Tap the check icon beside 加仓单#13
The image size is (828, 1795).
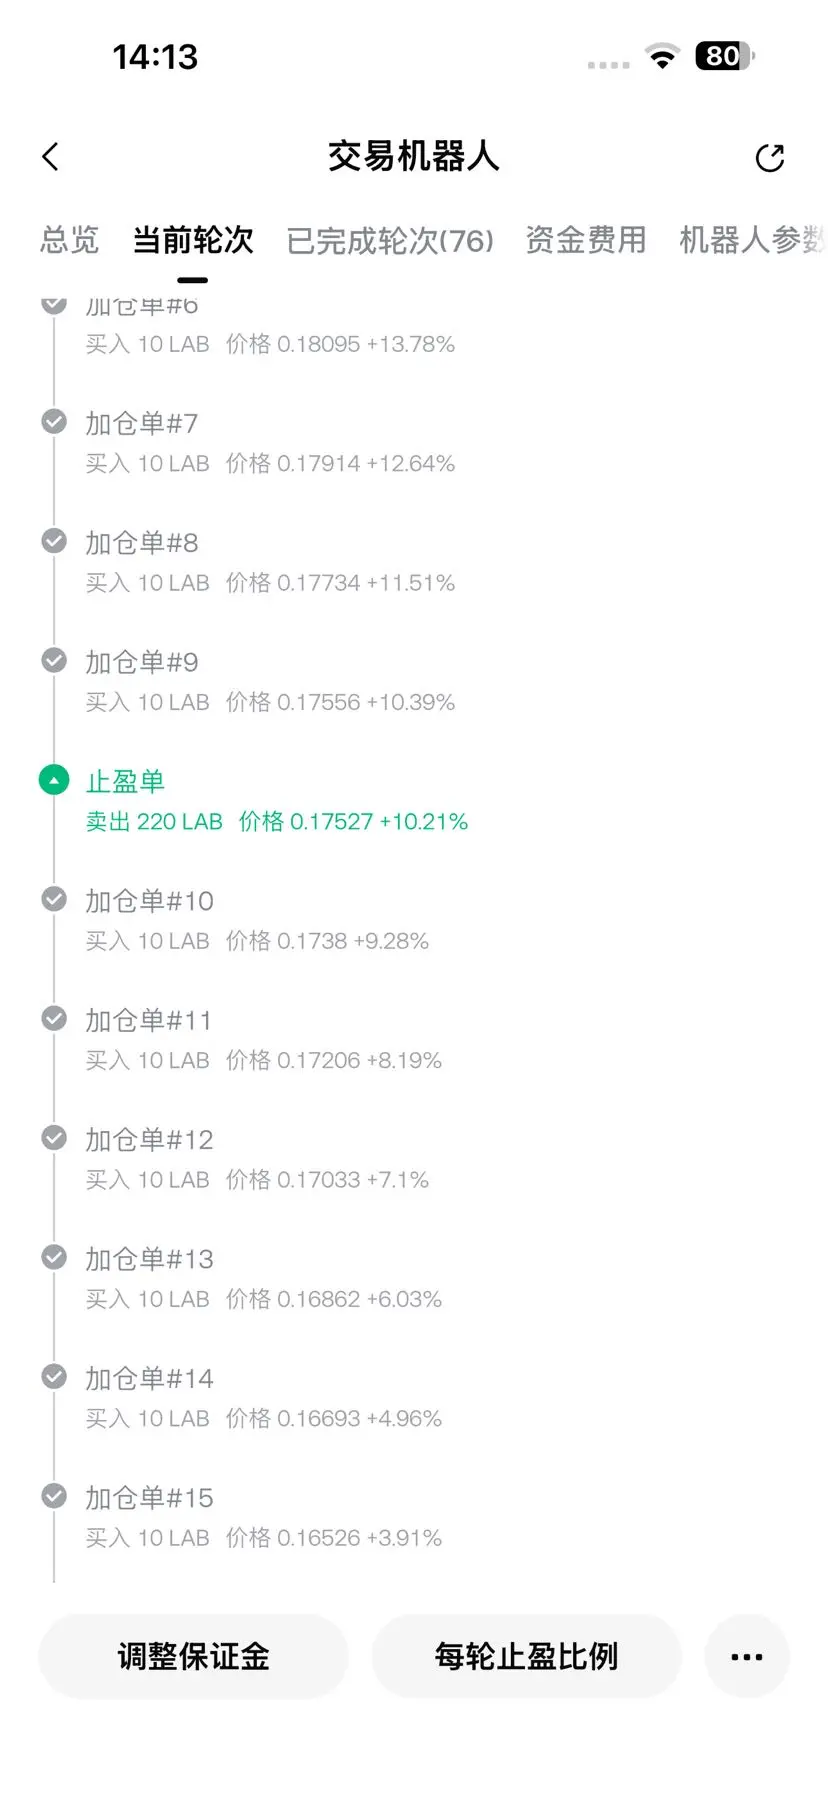click(54, 1257)
